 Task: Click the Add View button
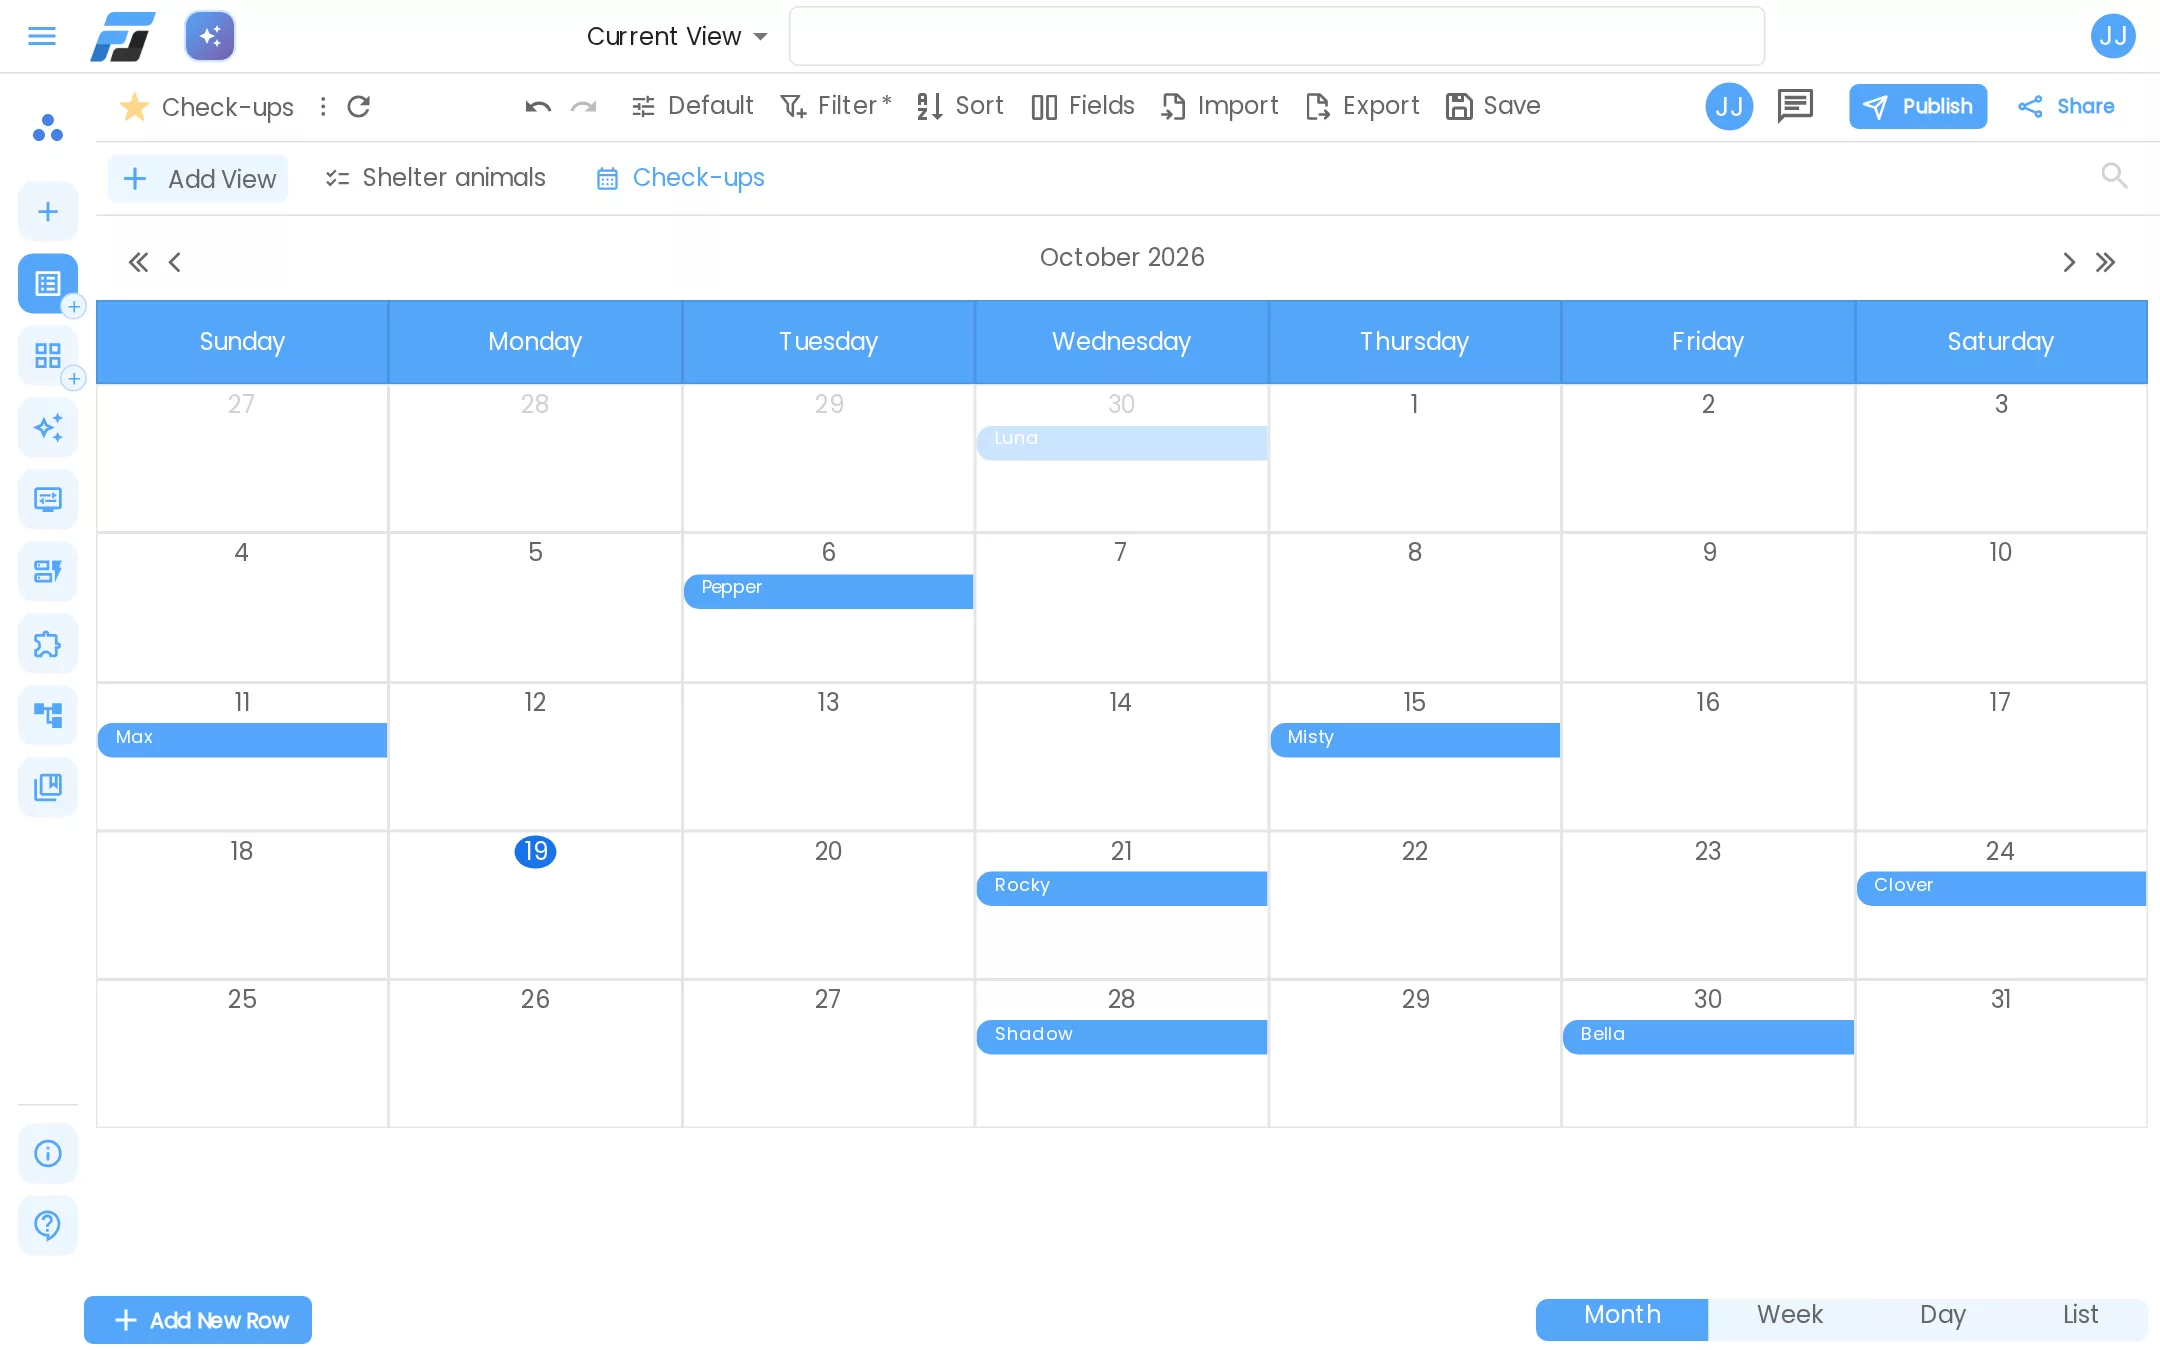[x=198, y=179]
